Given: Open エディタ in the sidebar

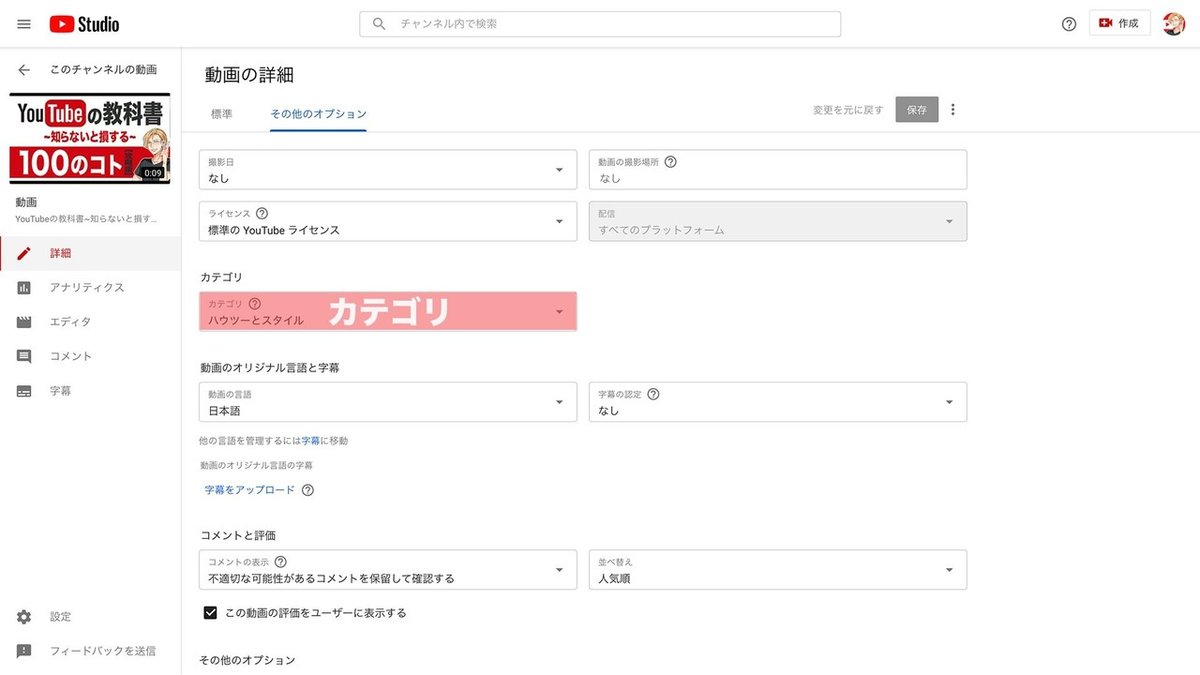Looking at the screenshot, I should (90, 322).
